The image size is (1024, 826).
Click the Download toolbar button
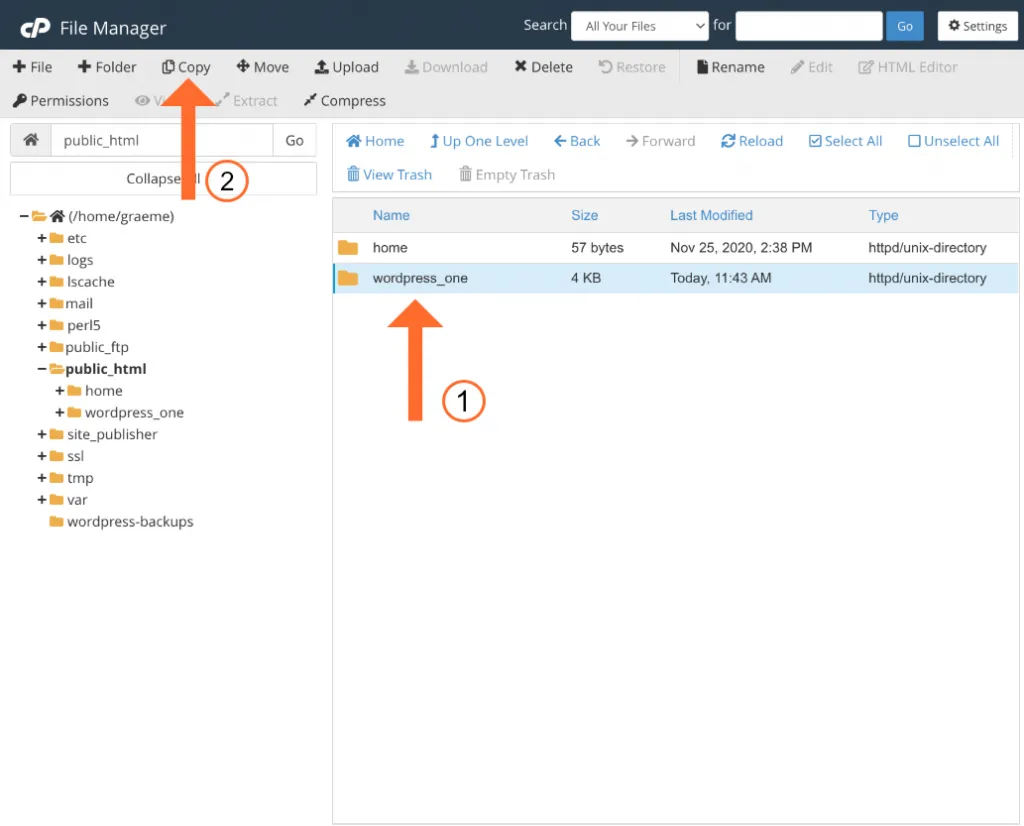pos(446,67)
